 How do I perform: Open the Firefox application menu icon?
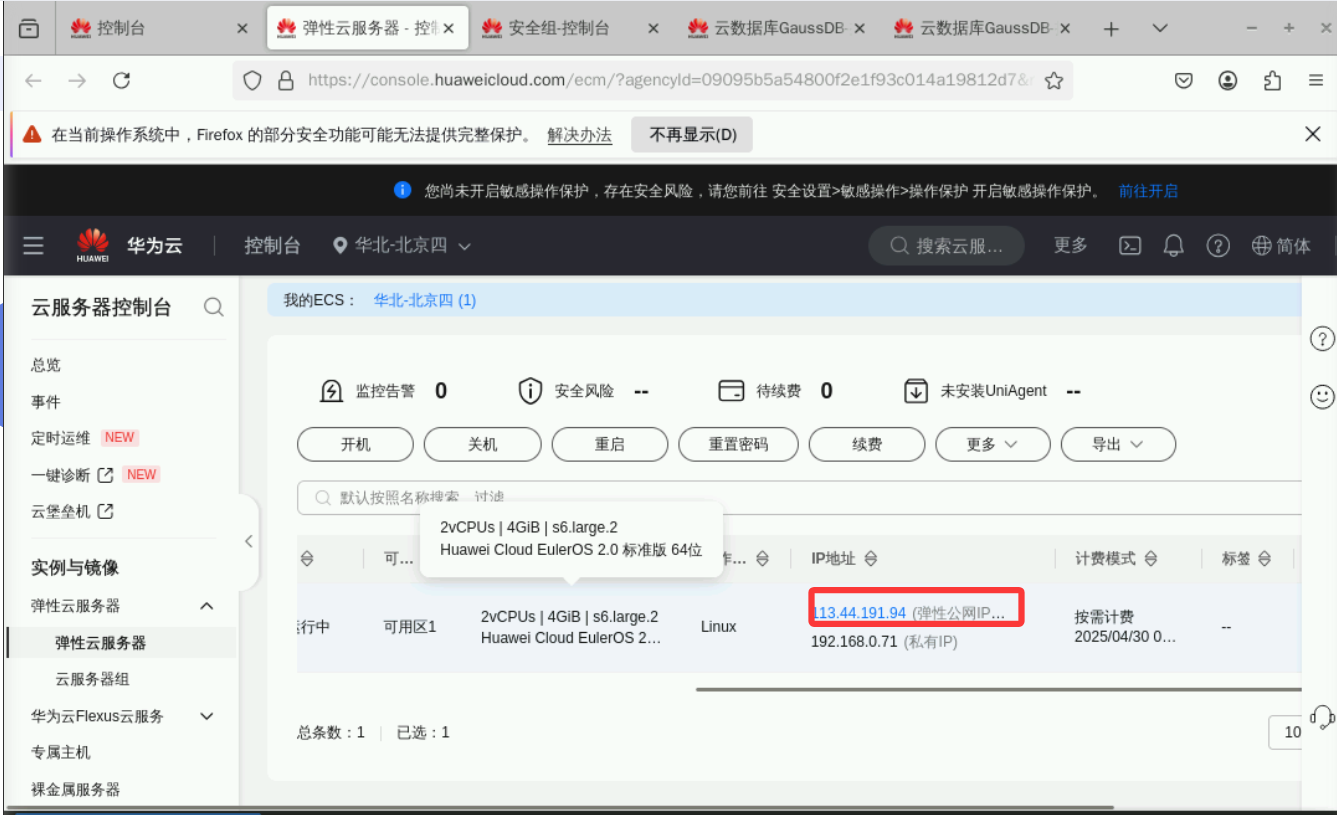[x=1316, y=81]
